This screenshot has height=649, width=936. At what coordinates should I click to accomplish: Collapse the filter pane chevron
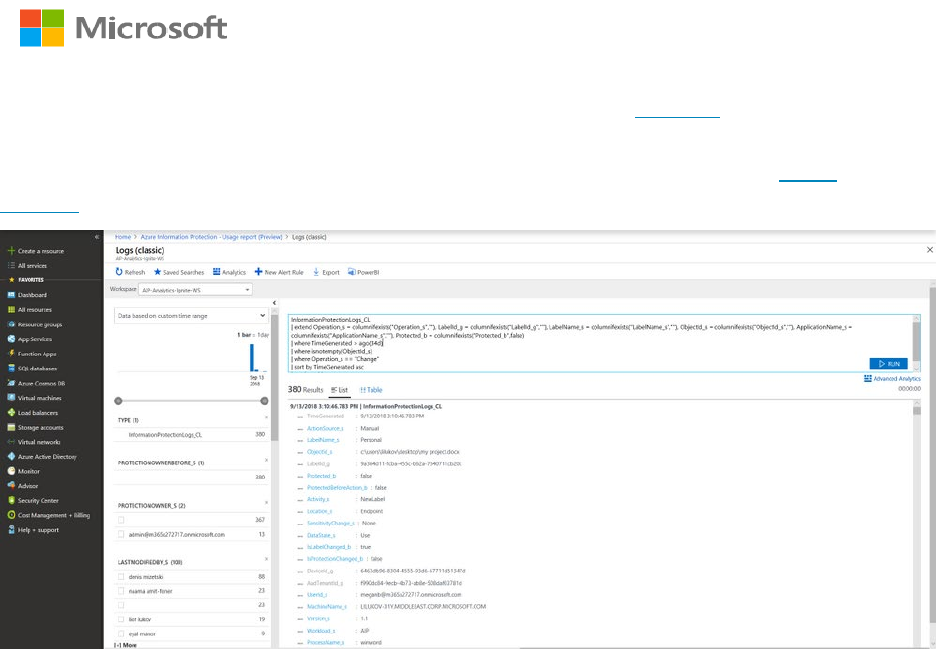(275, 303)
